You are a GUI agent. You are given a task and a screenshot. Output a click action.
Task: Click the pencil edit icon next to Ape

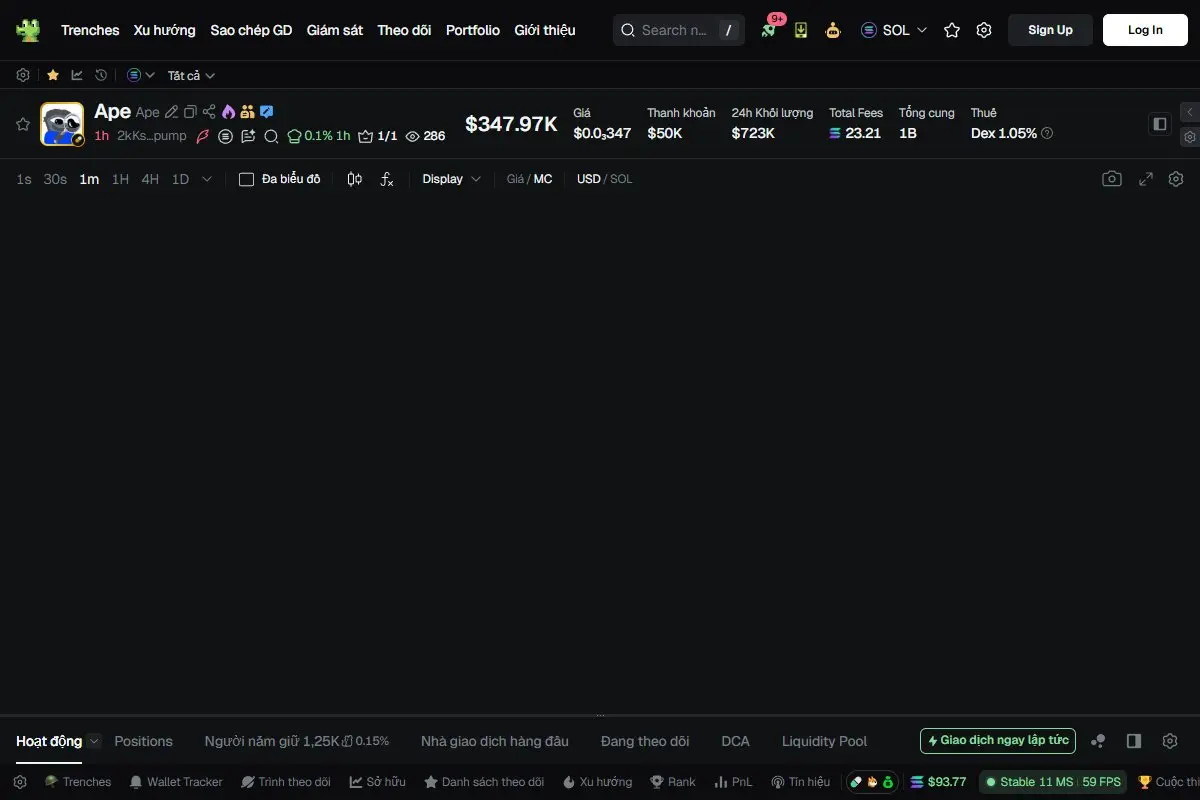171,112
